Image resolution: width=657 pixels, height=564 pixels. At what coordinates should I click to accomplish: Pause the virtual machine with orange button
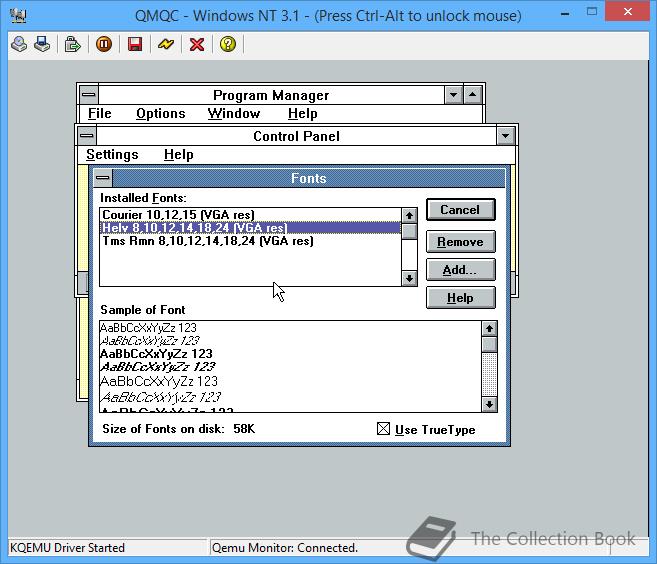point(103,44)
